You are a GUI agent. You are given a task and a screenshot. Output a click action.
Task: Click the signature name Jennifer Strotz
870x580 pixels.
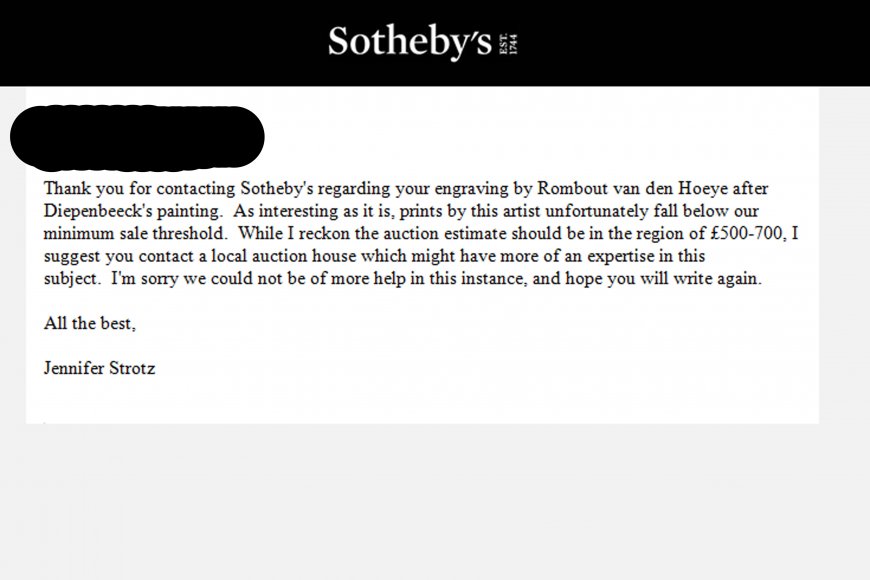(99, 369)
